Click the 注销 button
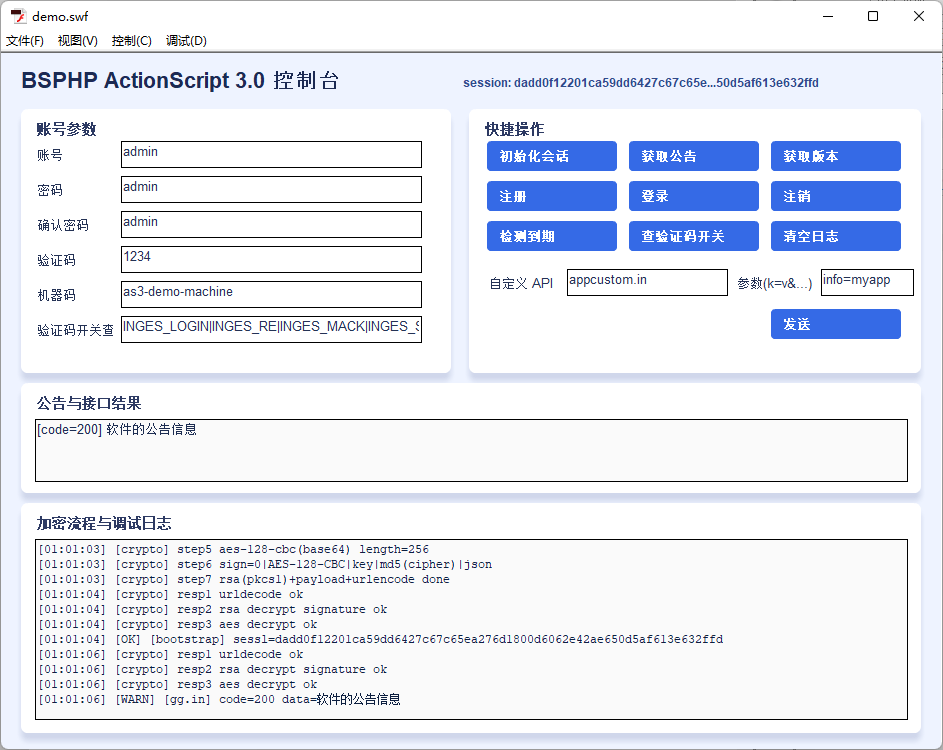The height and width of the screenshot is (750, 943). click(835, 196)
